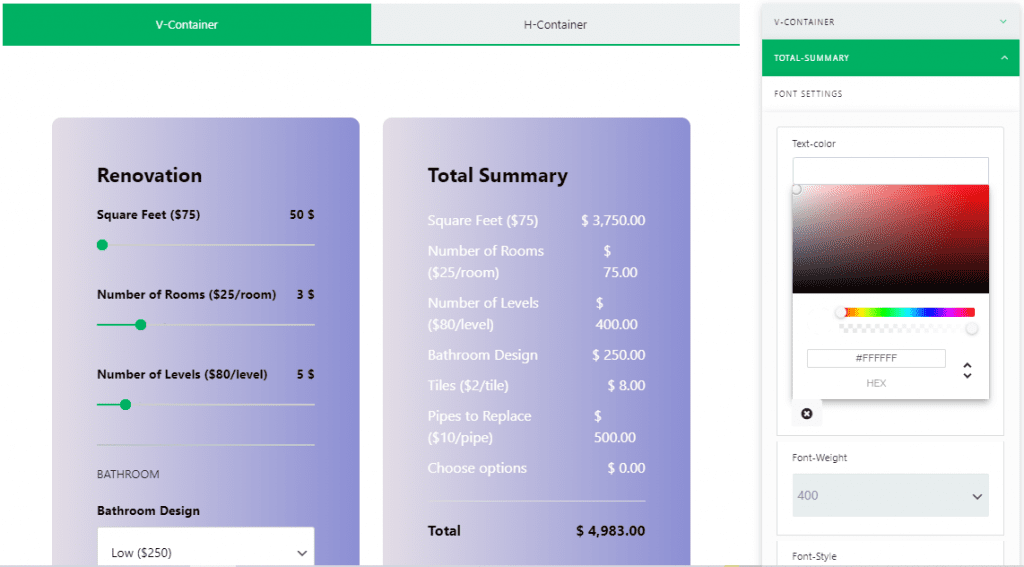Click the clear color X icon
This screenshot has width=1024, height=567.
[x=807, y=414]
